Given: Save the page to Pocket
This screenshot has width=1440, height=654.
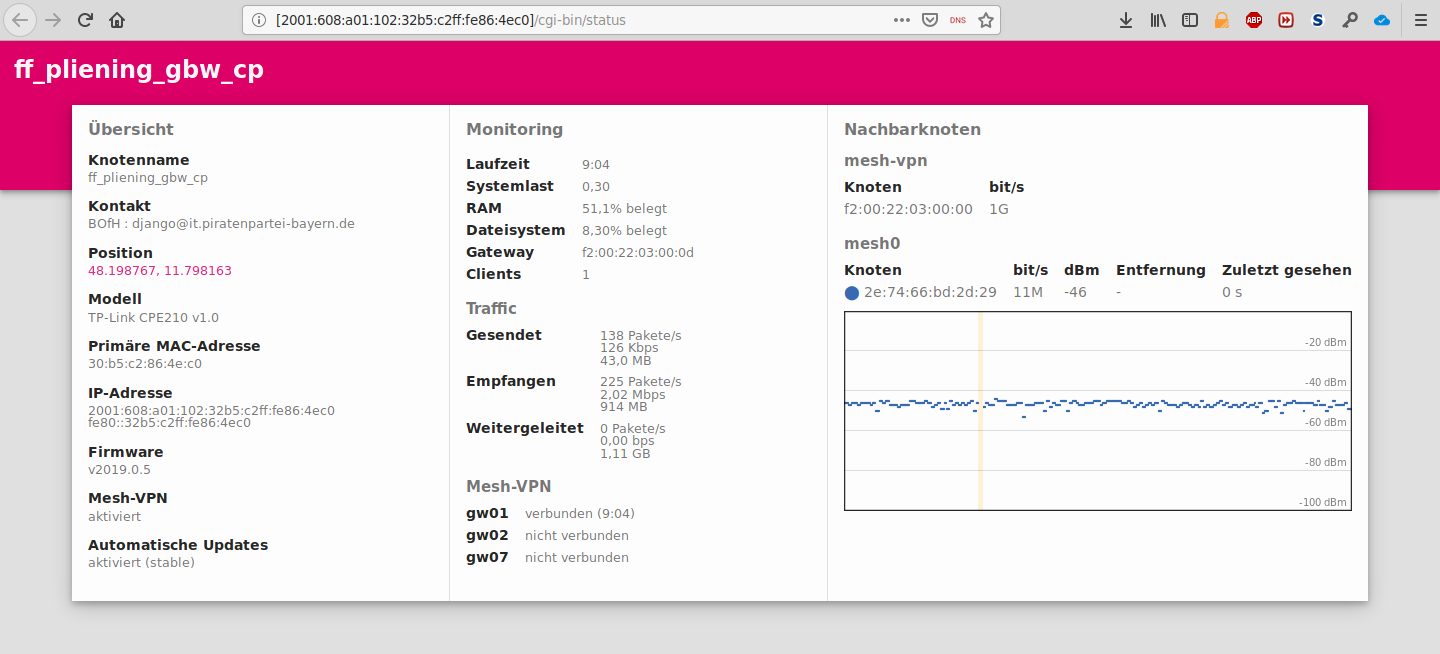Looking at the screenshot, I should tap(929, 20).
